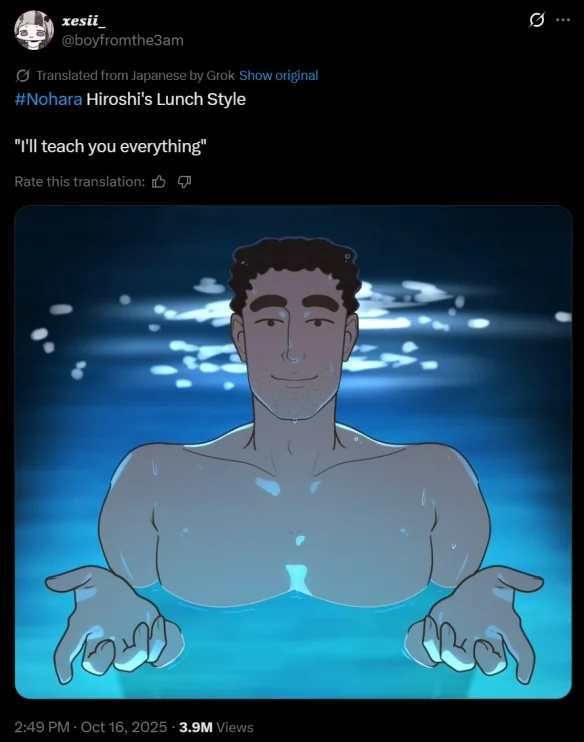
Task: Open the handle @boyfromthe3am
Action: point(123,40)
